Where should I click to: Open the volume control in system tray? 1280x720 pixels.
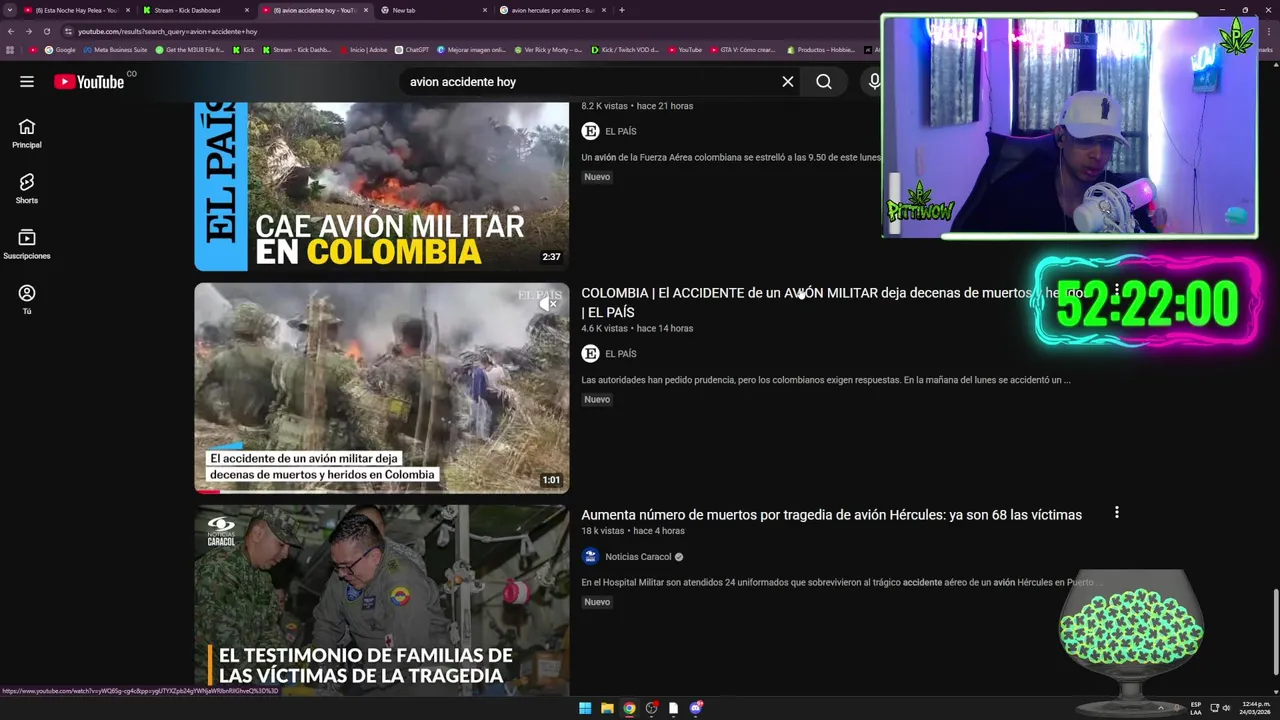coord(1226,708)
